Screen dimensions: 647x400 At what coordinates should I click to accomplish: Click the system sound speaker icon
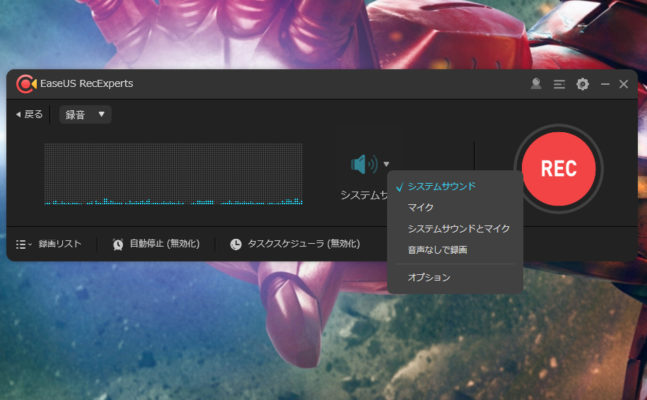tap(364, 164)
